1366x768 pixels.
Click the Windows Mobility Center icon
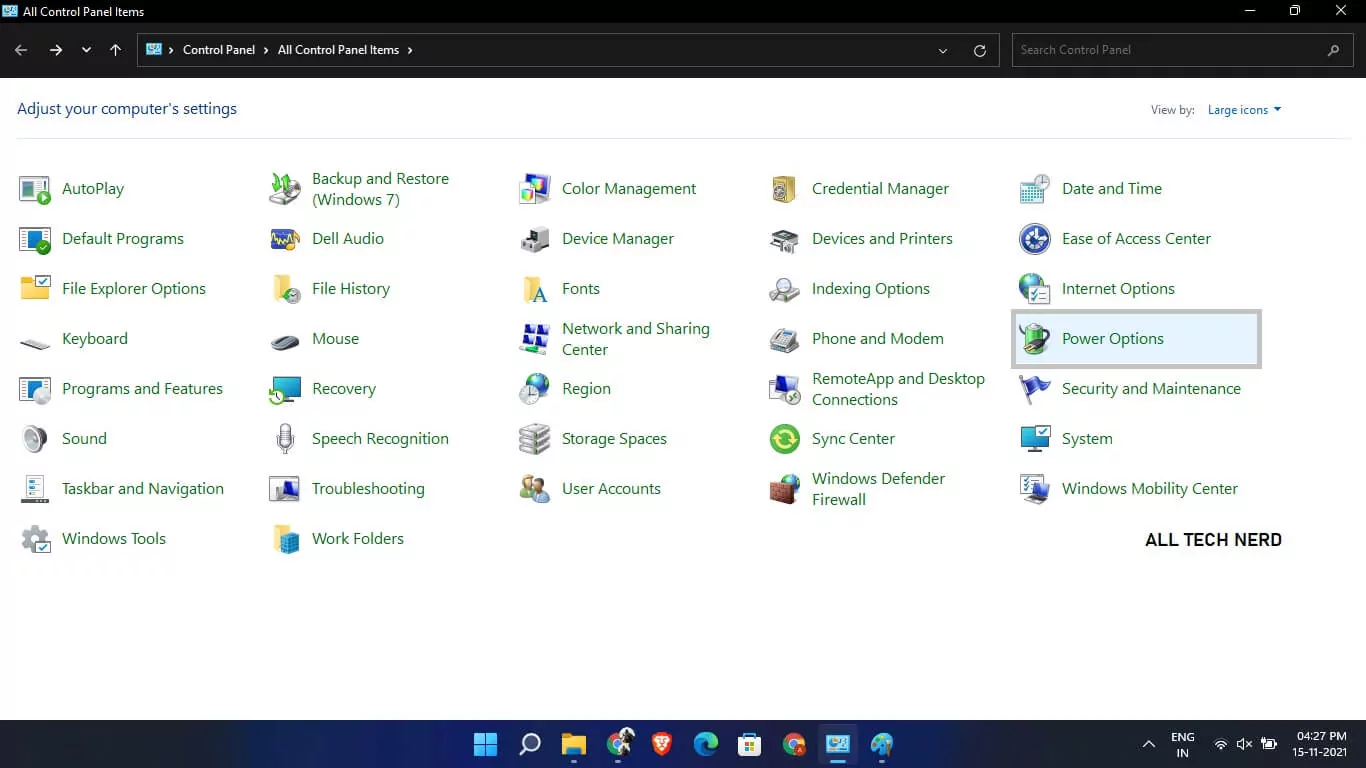[x=1035, y=489]
